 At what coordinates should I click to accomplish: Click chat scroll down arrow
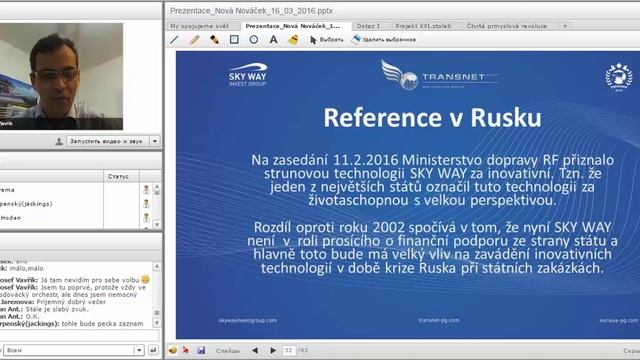[x=157, y=323]
